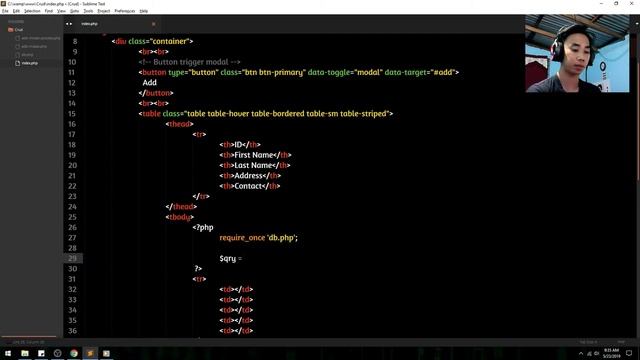
Task: Open the Help menu
Action: point(144,11)
